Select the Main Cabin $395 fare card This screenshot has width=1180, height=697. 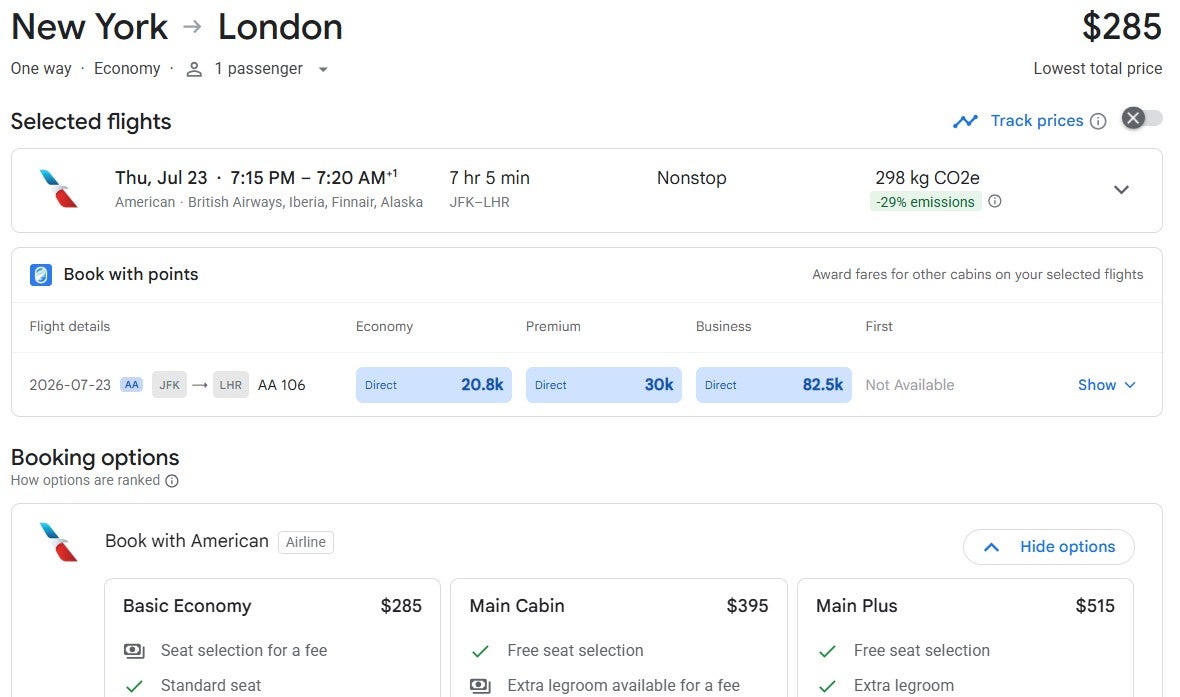pos(619,638)
